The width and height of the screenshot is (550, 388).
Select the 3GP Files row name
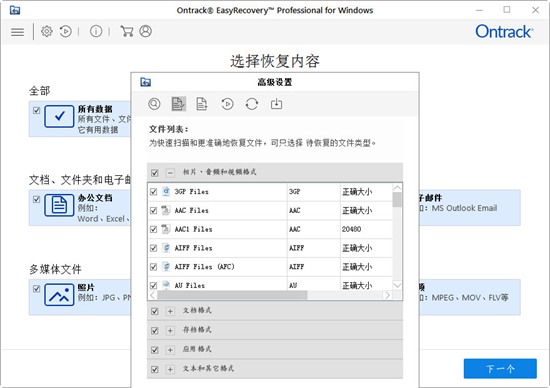(192, 192)
